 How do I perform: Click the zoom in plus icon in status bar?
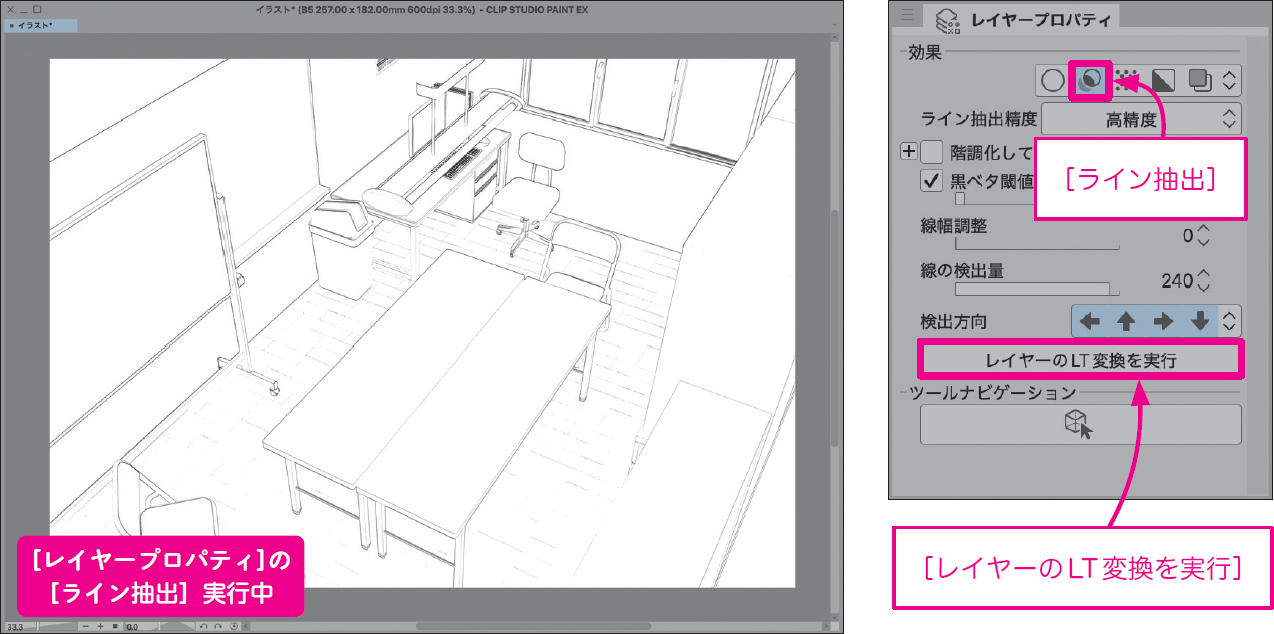100,626
